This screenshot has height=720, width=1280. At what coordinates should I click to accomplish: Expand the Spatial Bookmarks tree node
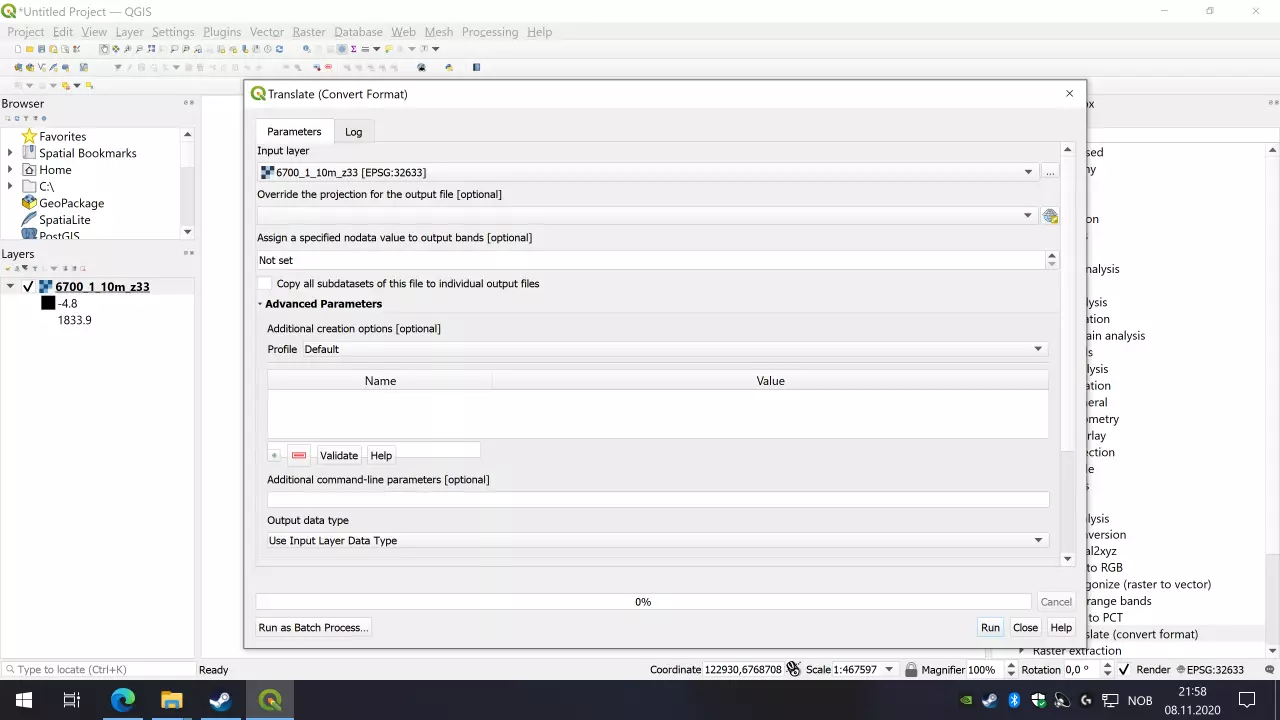click(x=10, y=153)
